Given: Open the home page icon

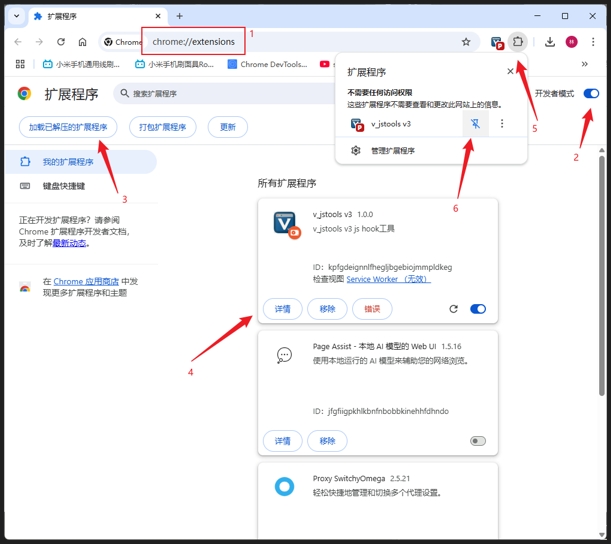Looking at the screenshot, I should point(82,42).
